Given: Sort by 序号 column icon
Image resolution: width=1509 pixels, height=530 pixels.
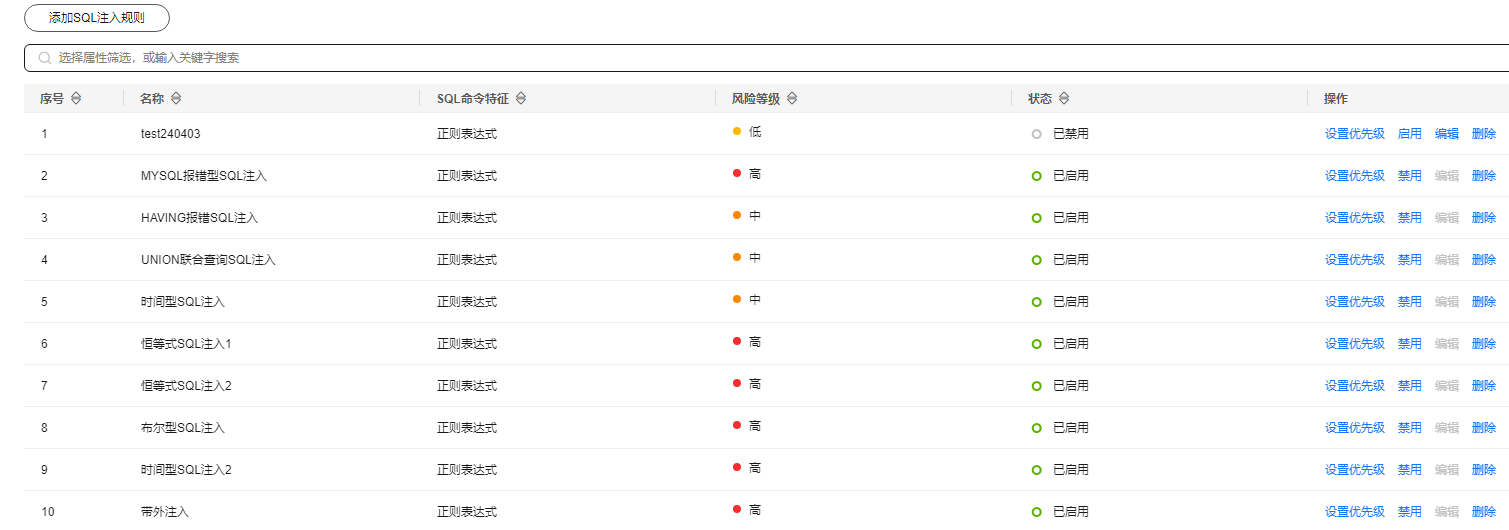Looking at the screenshot, I should 75,99.
